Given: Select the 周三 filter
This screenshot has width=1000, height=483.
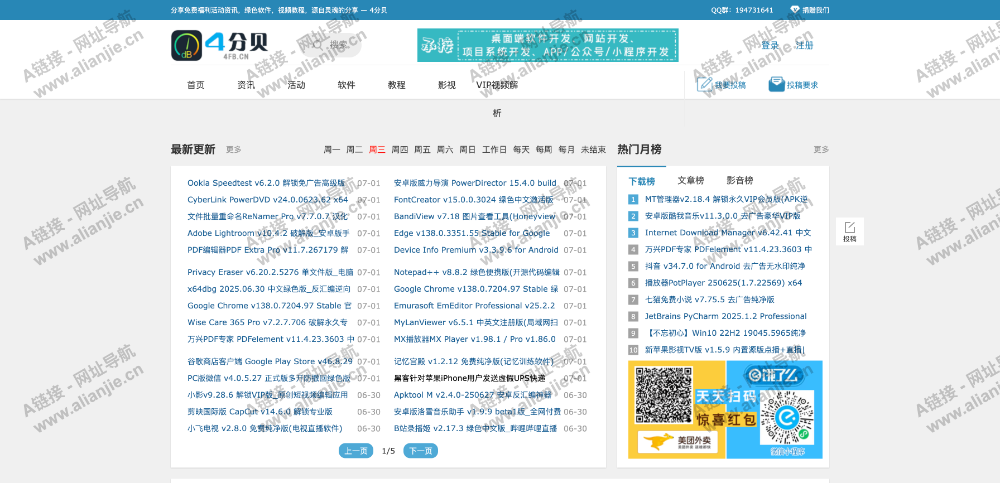Looking at the screenshot, I should pos(377,149).
